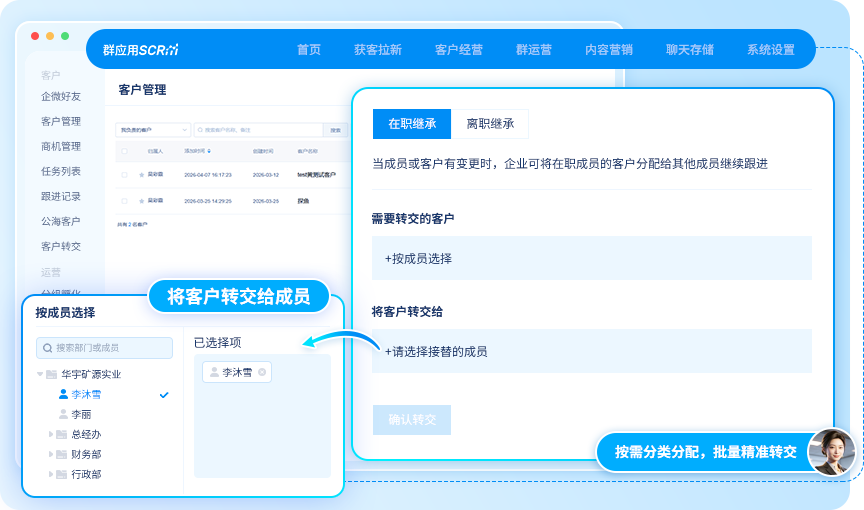Image resolution: width=864 pixels, height=510 pixels.
Task: Click the person icon inside 李沐雪 chip
Action: click(214, 372)
